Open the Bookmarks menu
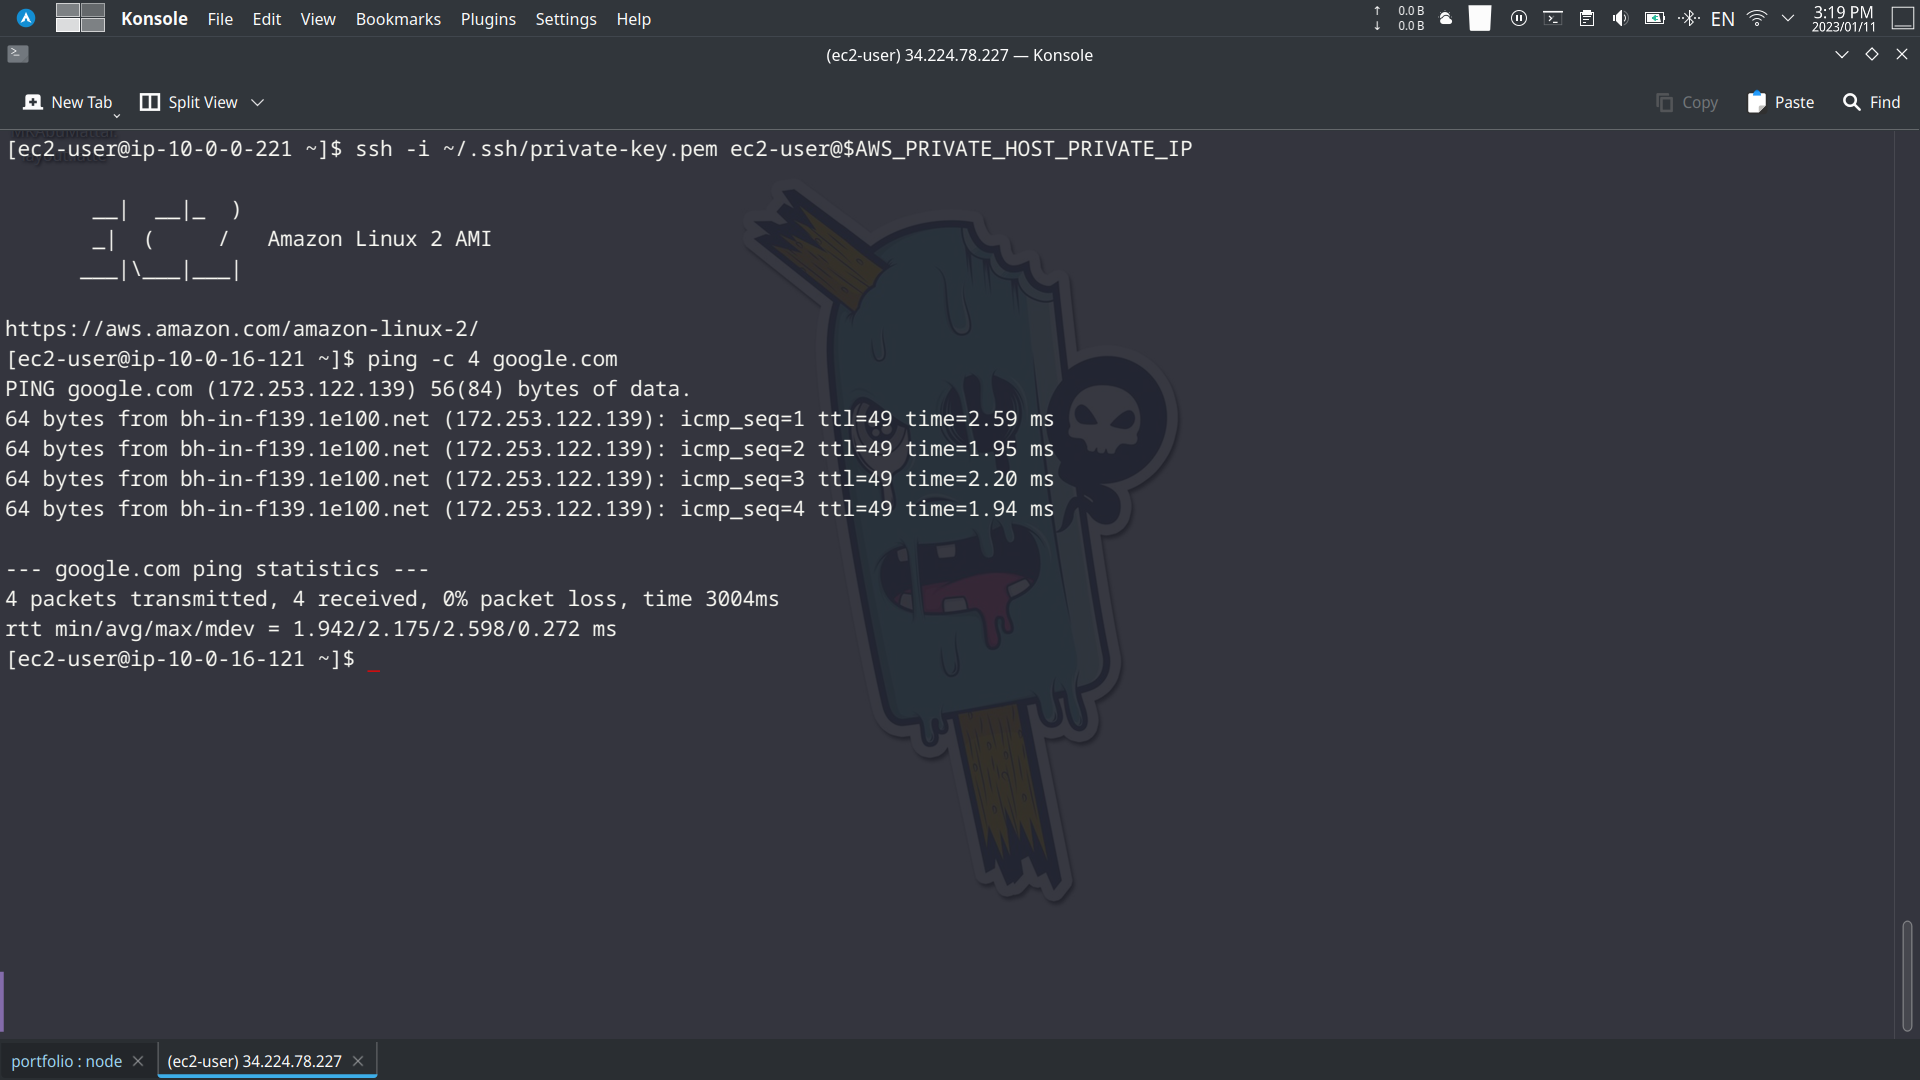This screenshot has width=1920, height=1080. click(398, 19)
